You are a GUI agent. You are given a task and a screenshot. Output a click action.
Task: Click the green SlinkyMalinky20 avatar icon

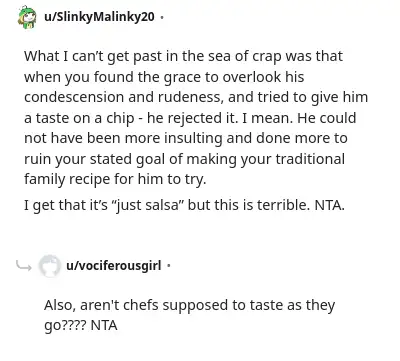point(27,17)
